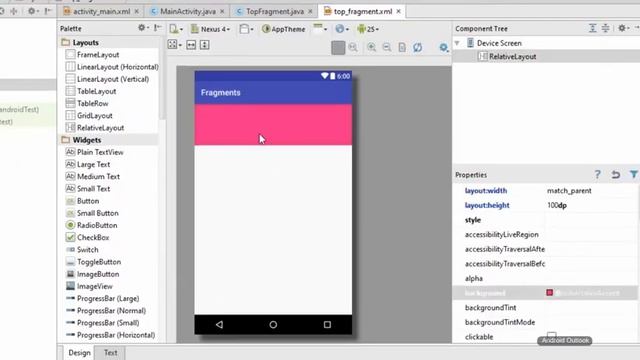Viewport: 640px width, 360px height.
Task: Expand all in Component Tree
Action: click(x=592, y=28)
